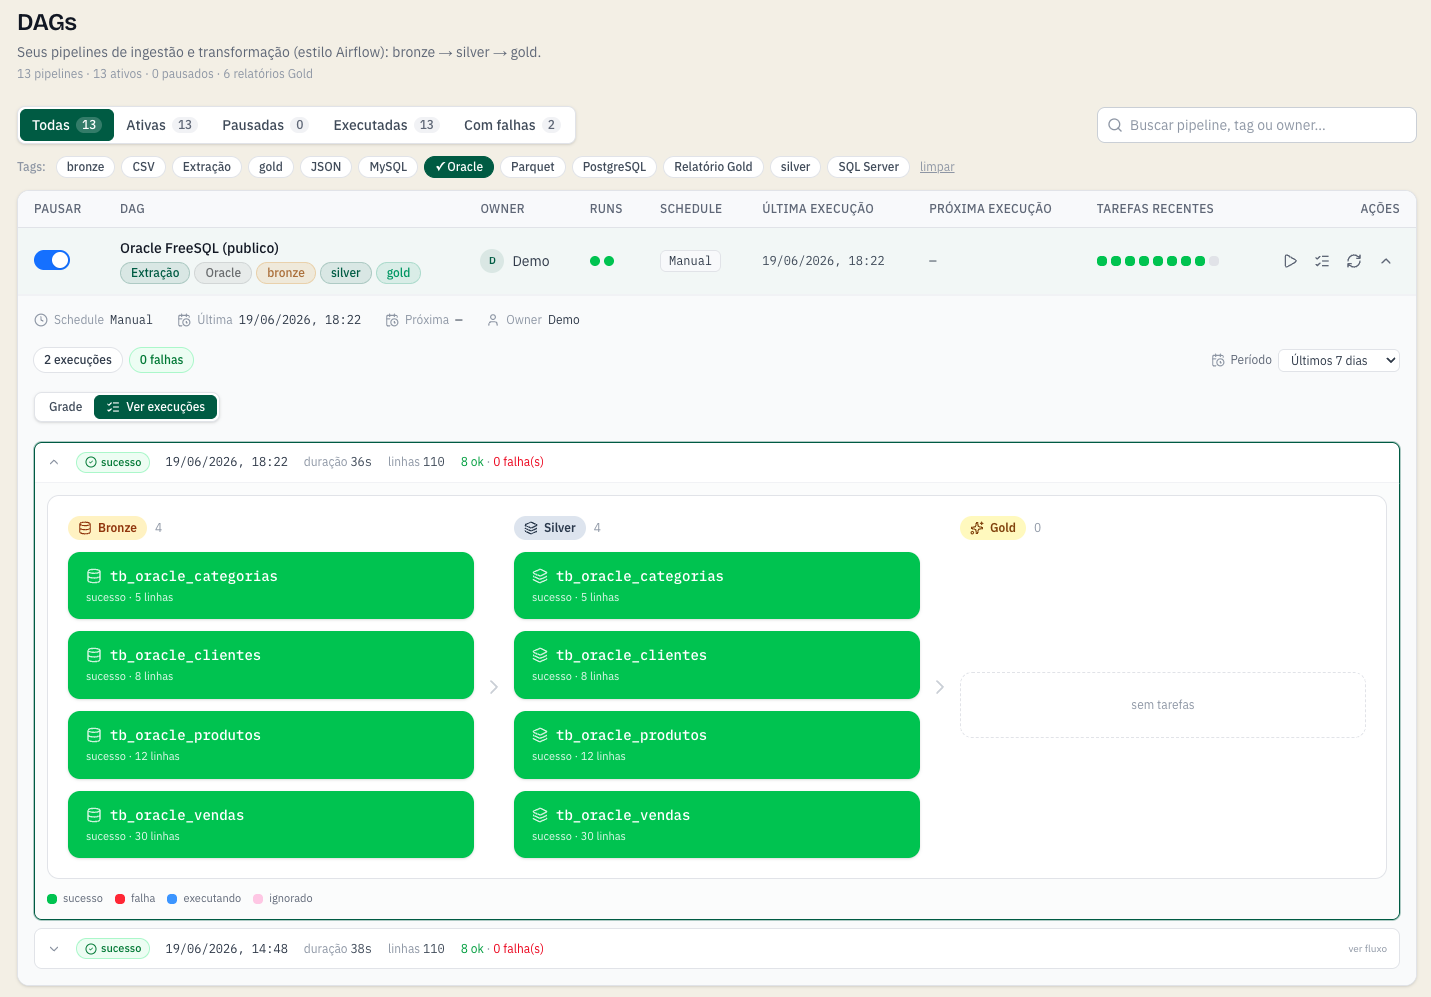1431x997 pixels.
Task: Click the search magnifier icon
Action: 1115,125
